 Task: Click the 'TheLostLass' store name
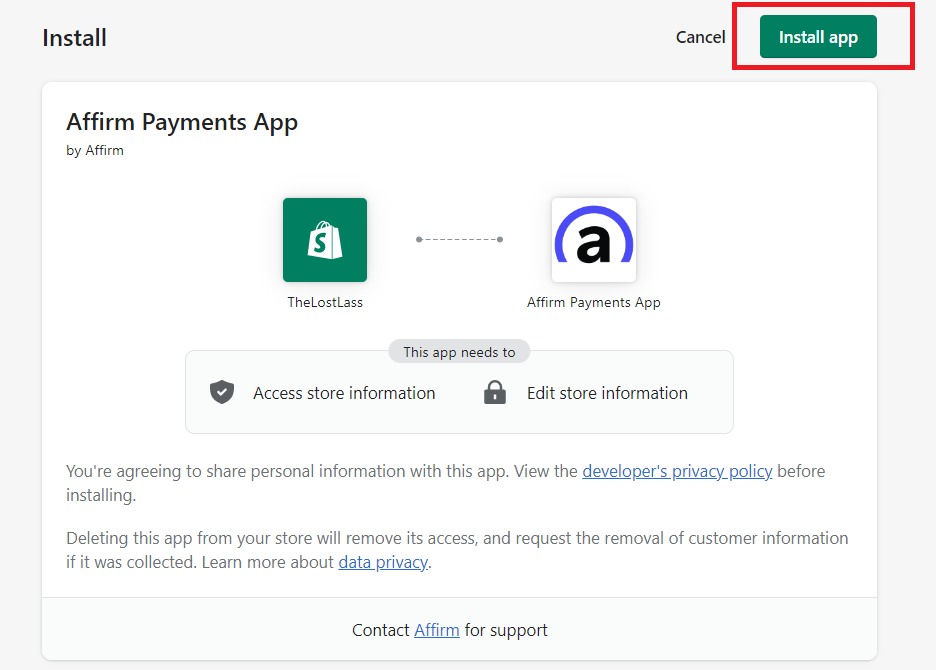(325, 302)
